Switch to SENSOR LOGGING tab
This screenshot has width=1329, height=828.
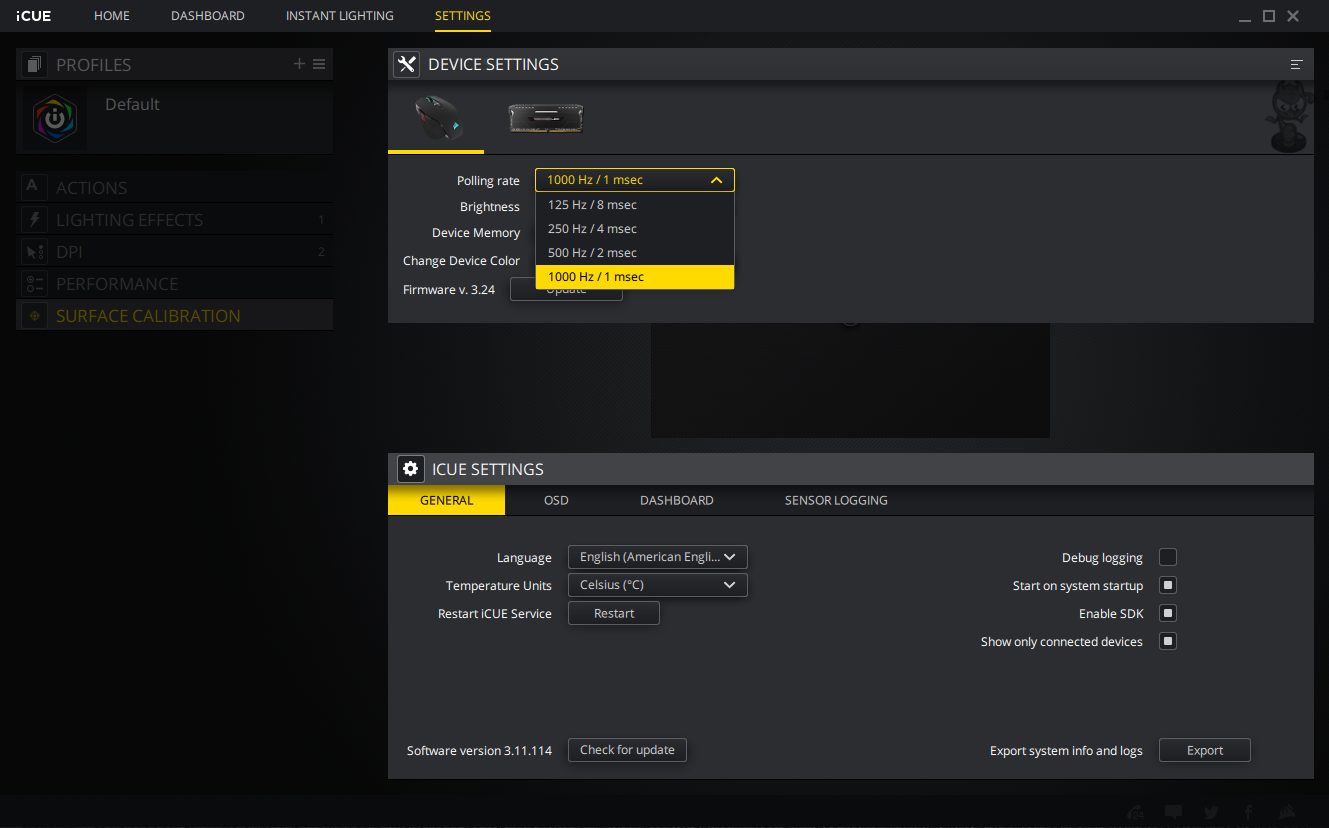836,500
